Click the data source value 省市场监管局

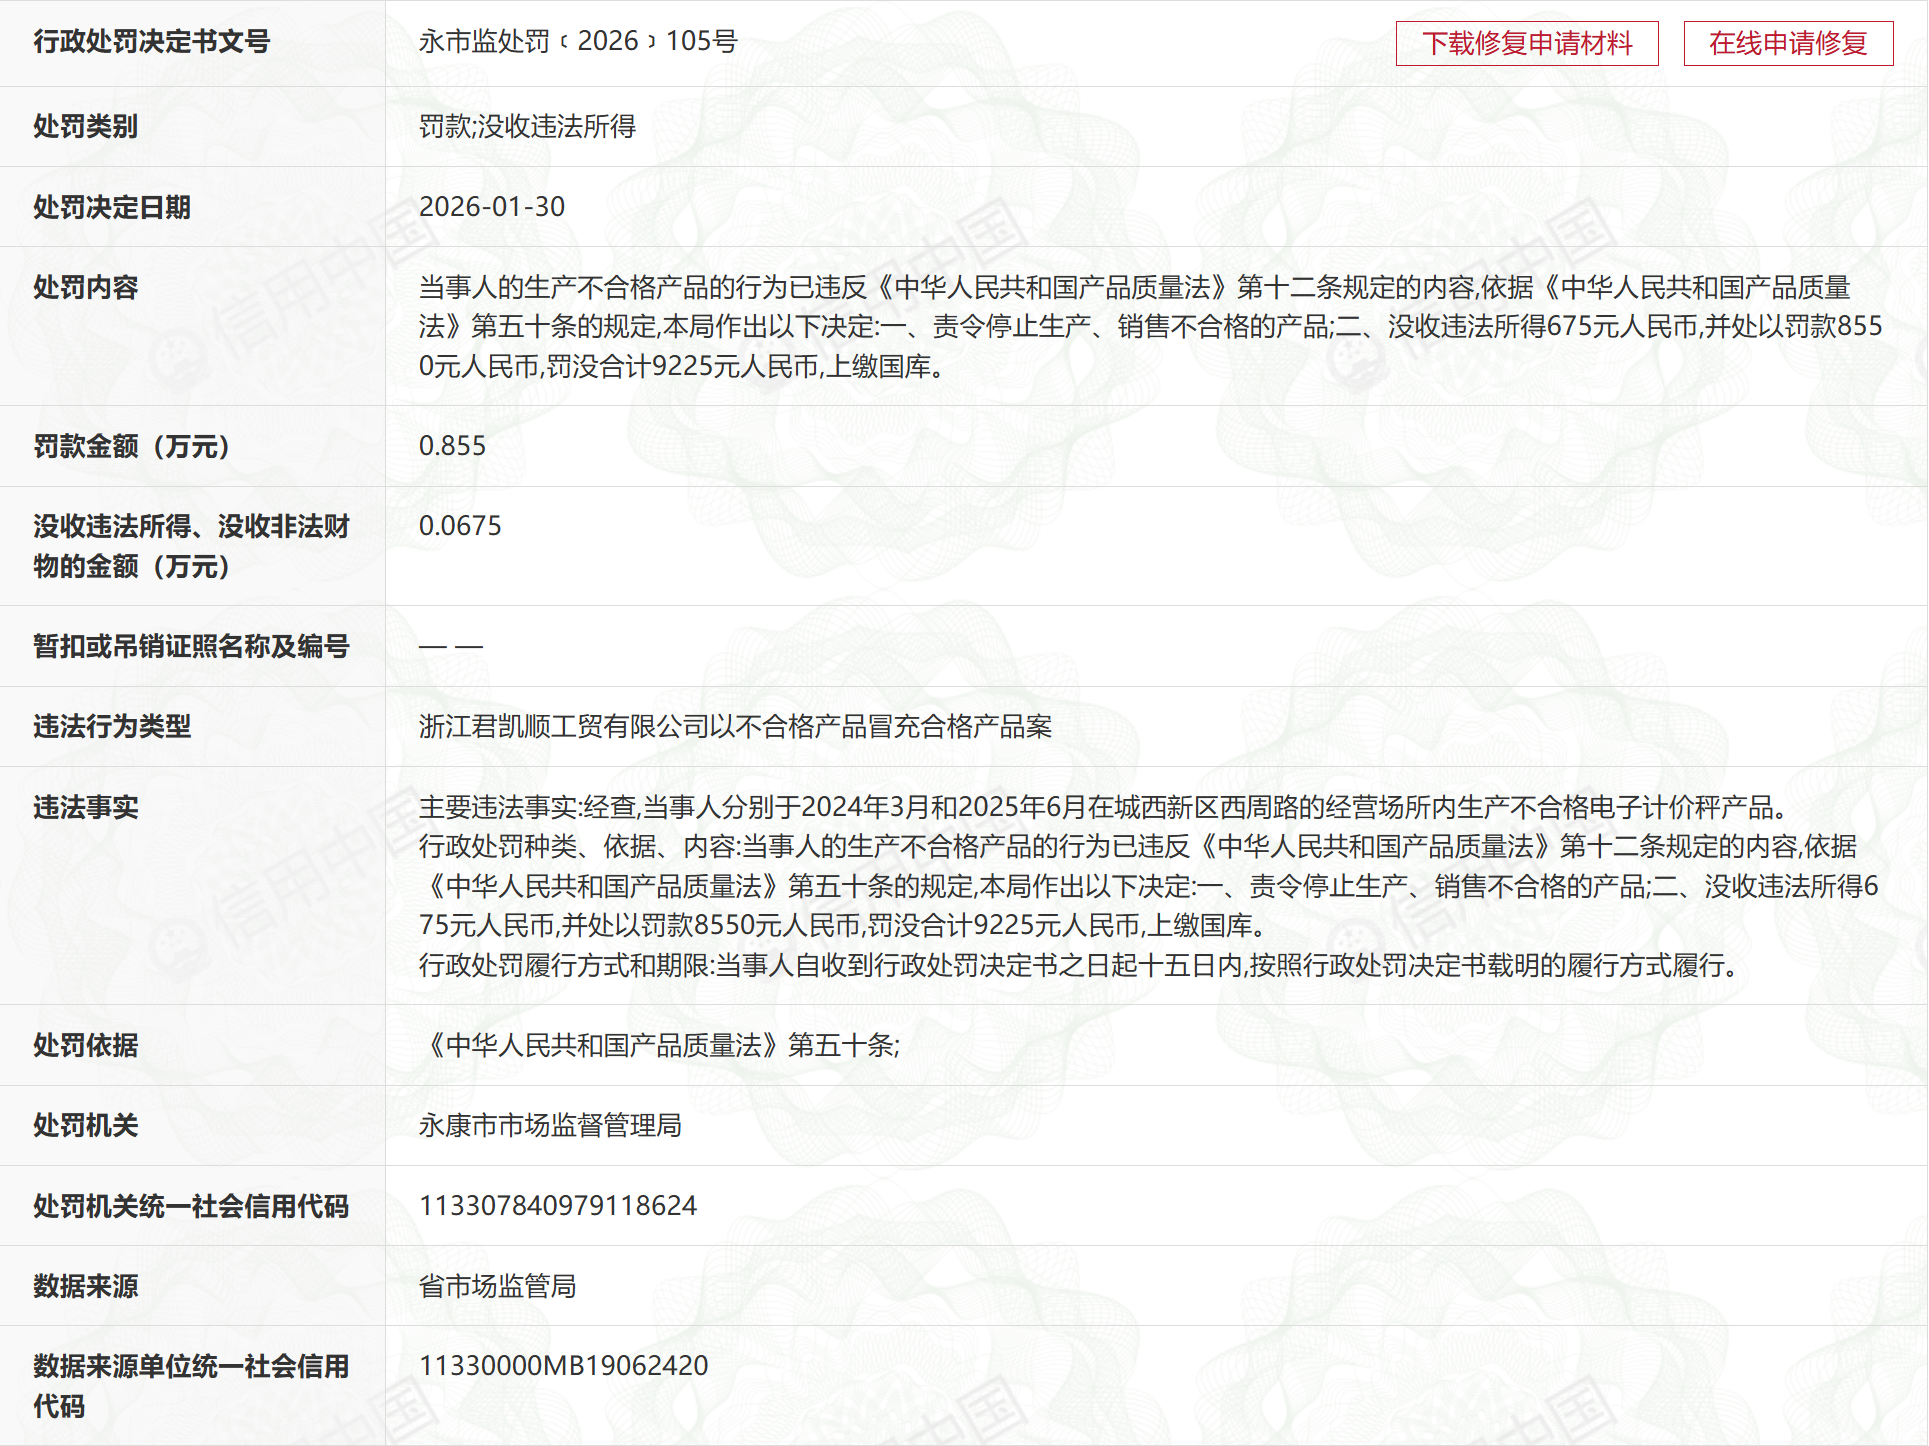pos(497,1286)
